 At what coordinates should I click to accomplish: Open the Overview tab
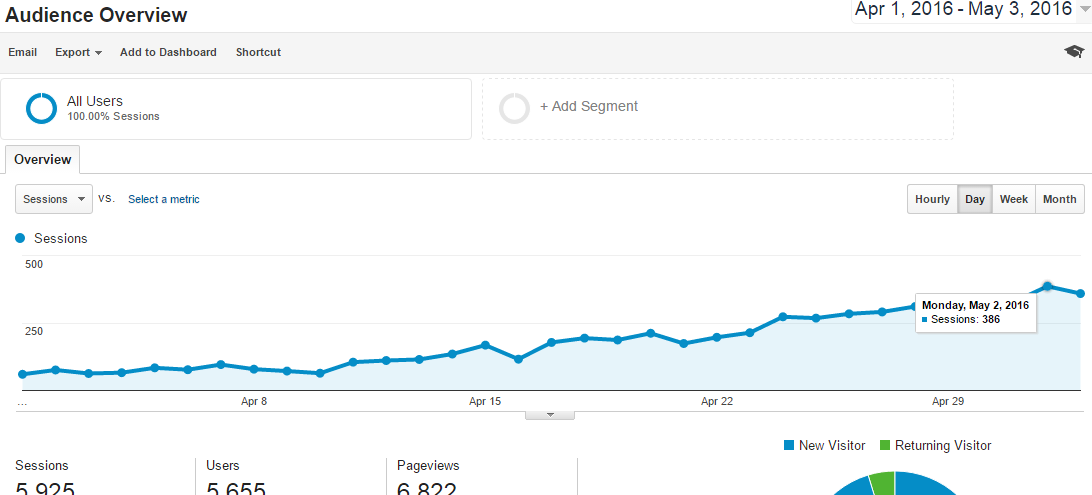[42, 159]
